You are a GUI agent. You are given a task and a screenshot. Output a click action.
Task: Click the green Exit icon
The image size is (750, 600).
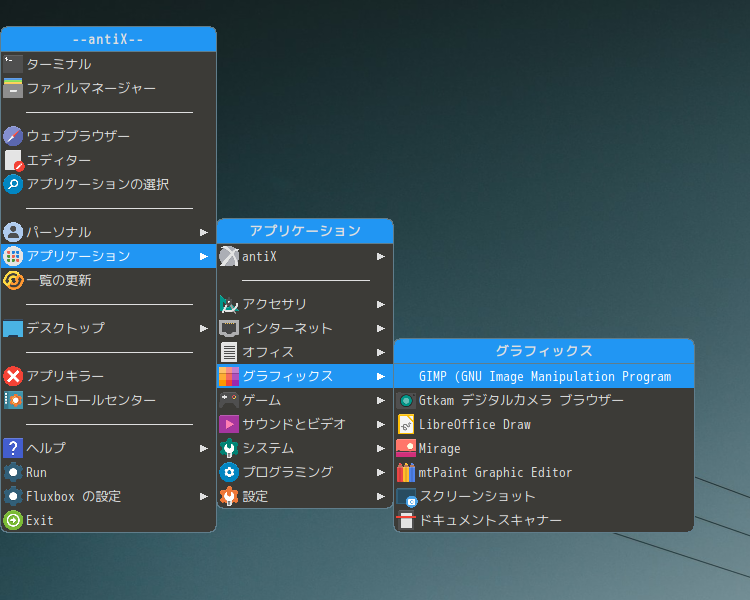click(13, 520)
